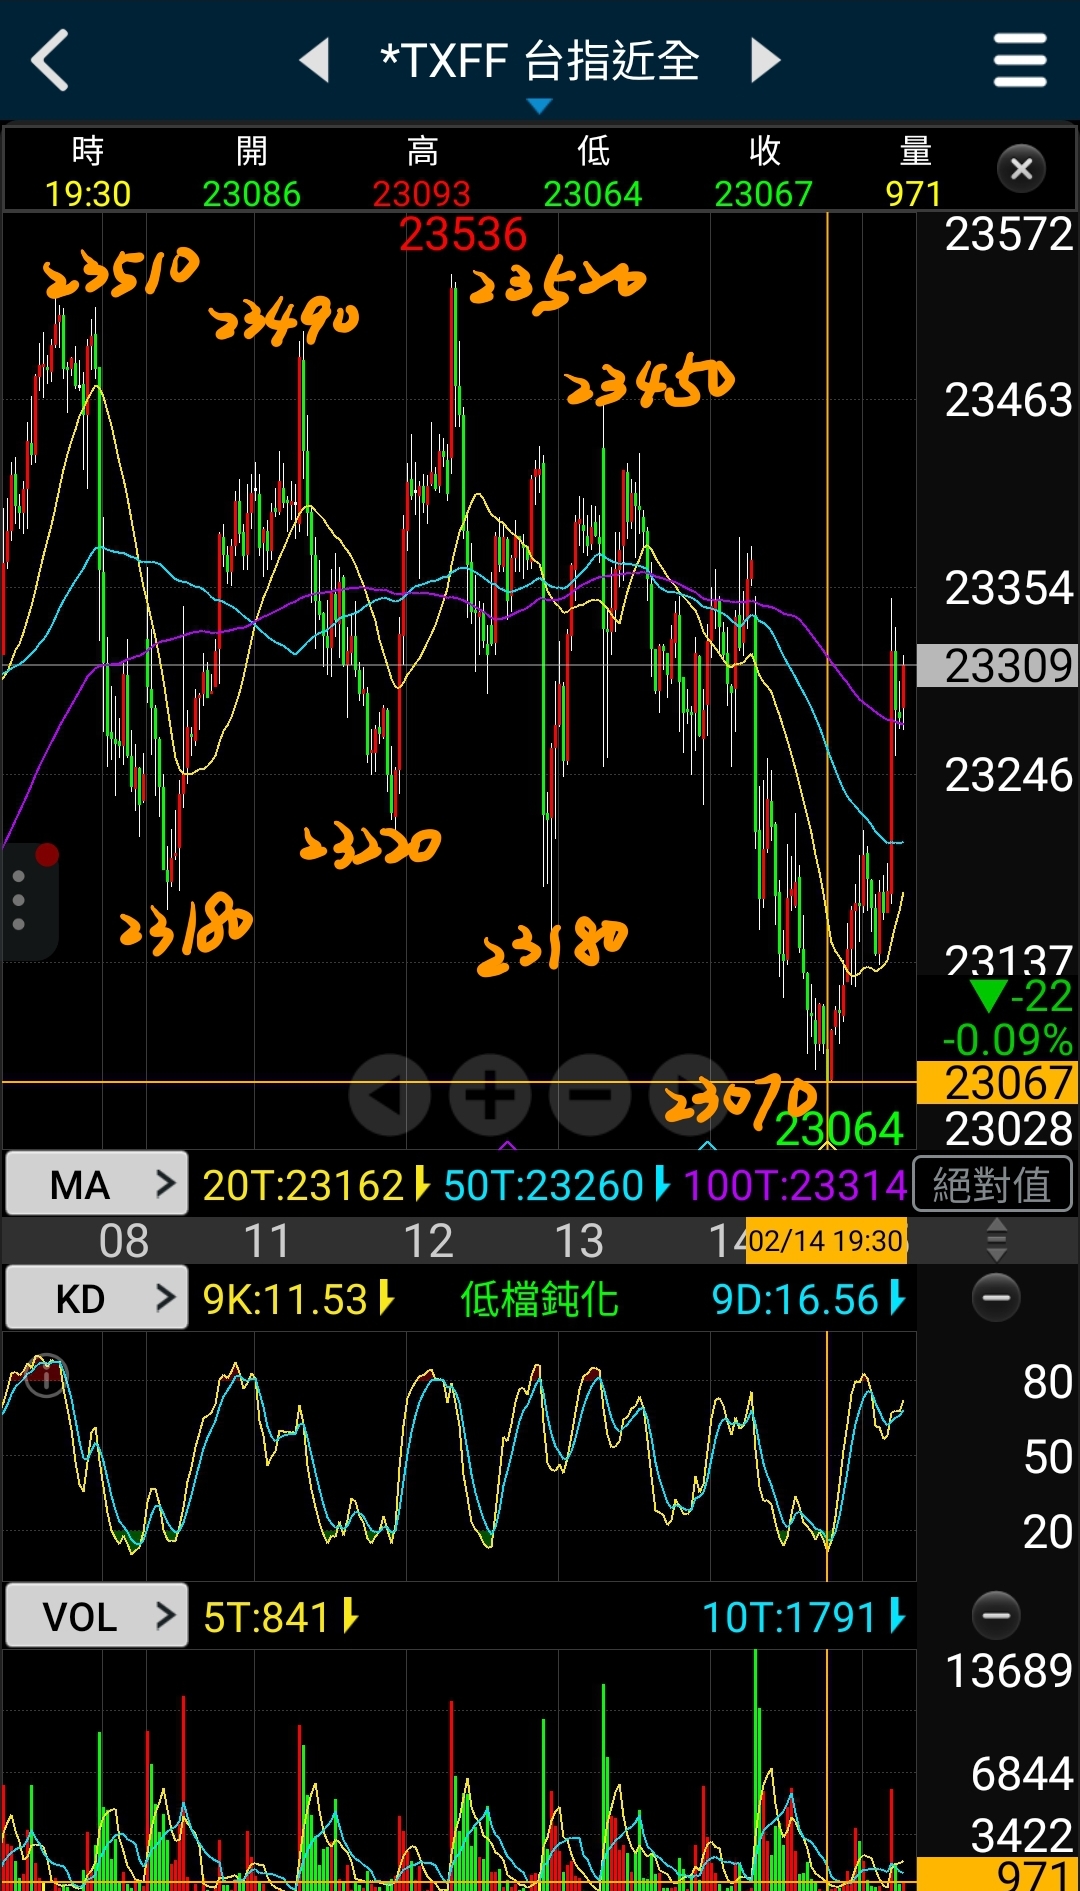Toggle the 絕對值 price scale mode
The width and height of the screenshot is (1080, 1891).
tap(991, 1185)
